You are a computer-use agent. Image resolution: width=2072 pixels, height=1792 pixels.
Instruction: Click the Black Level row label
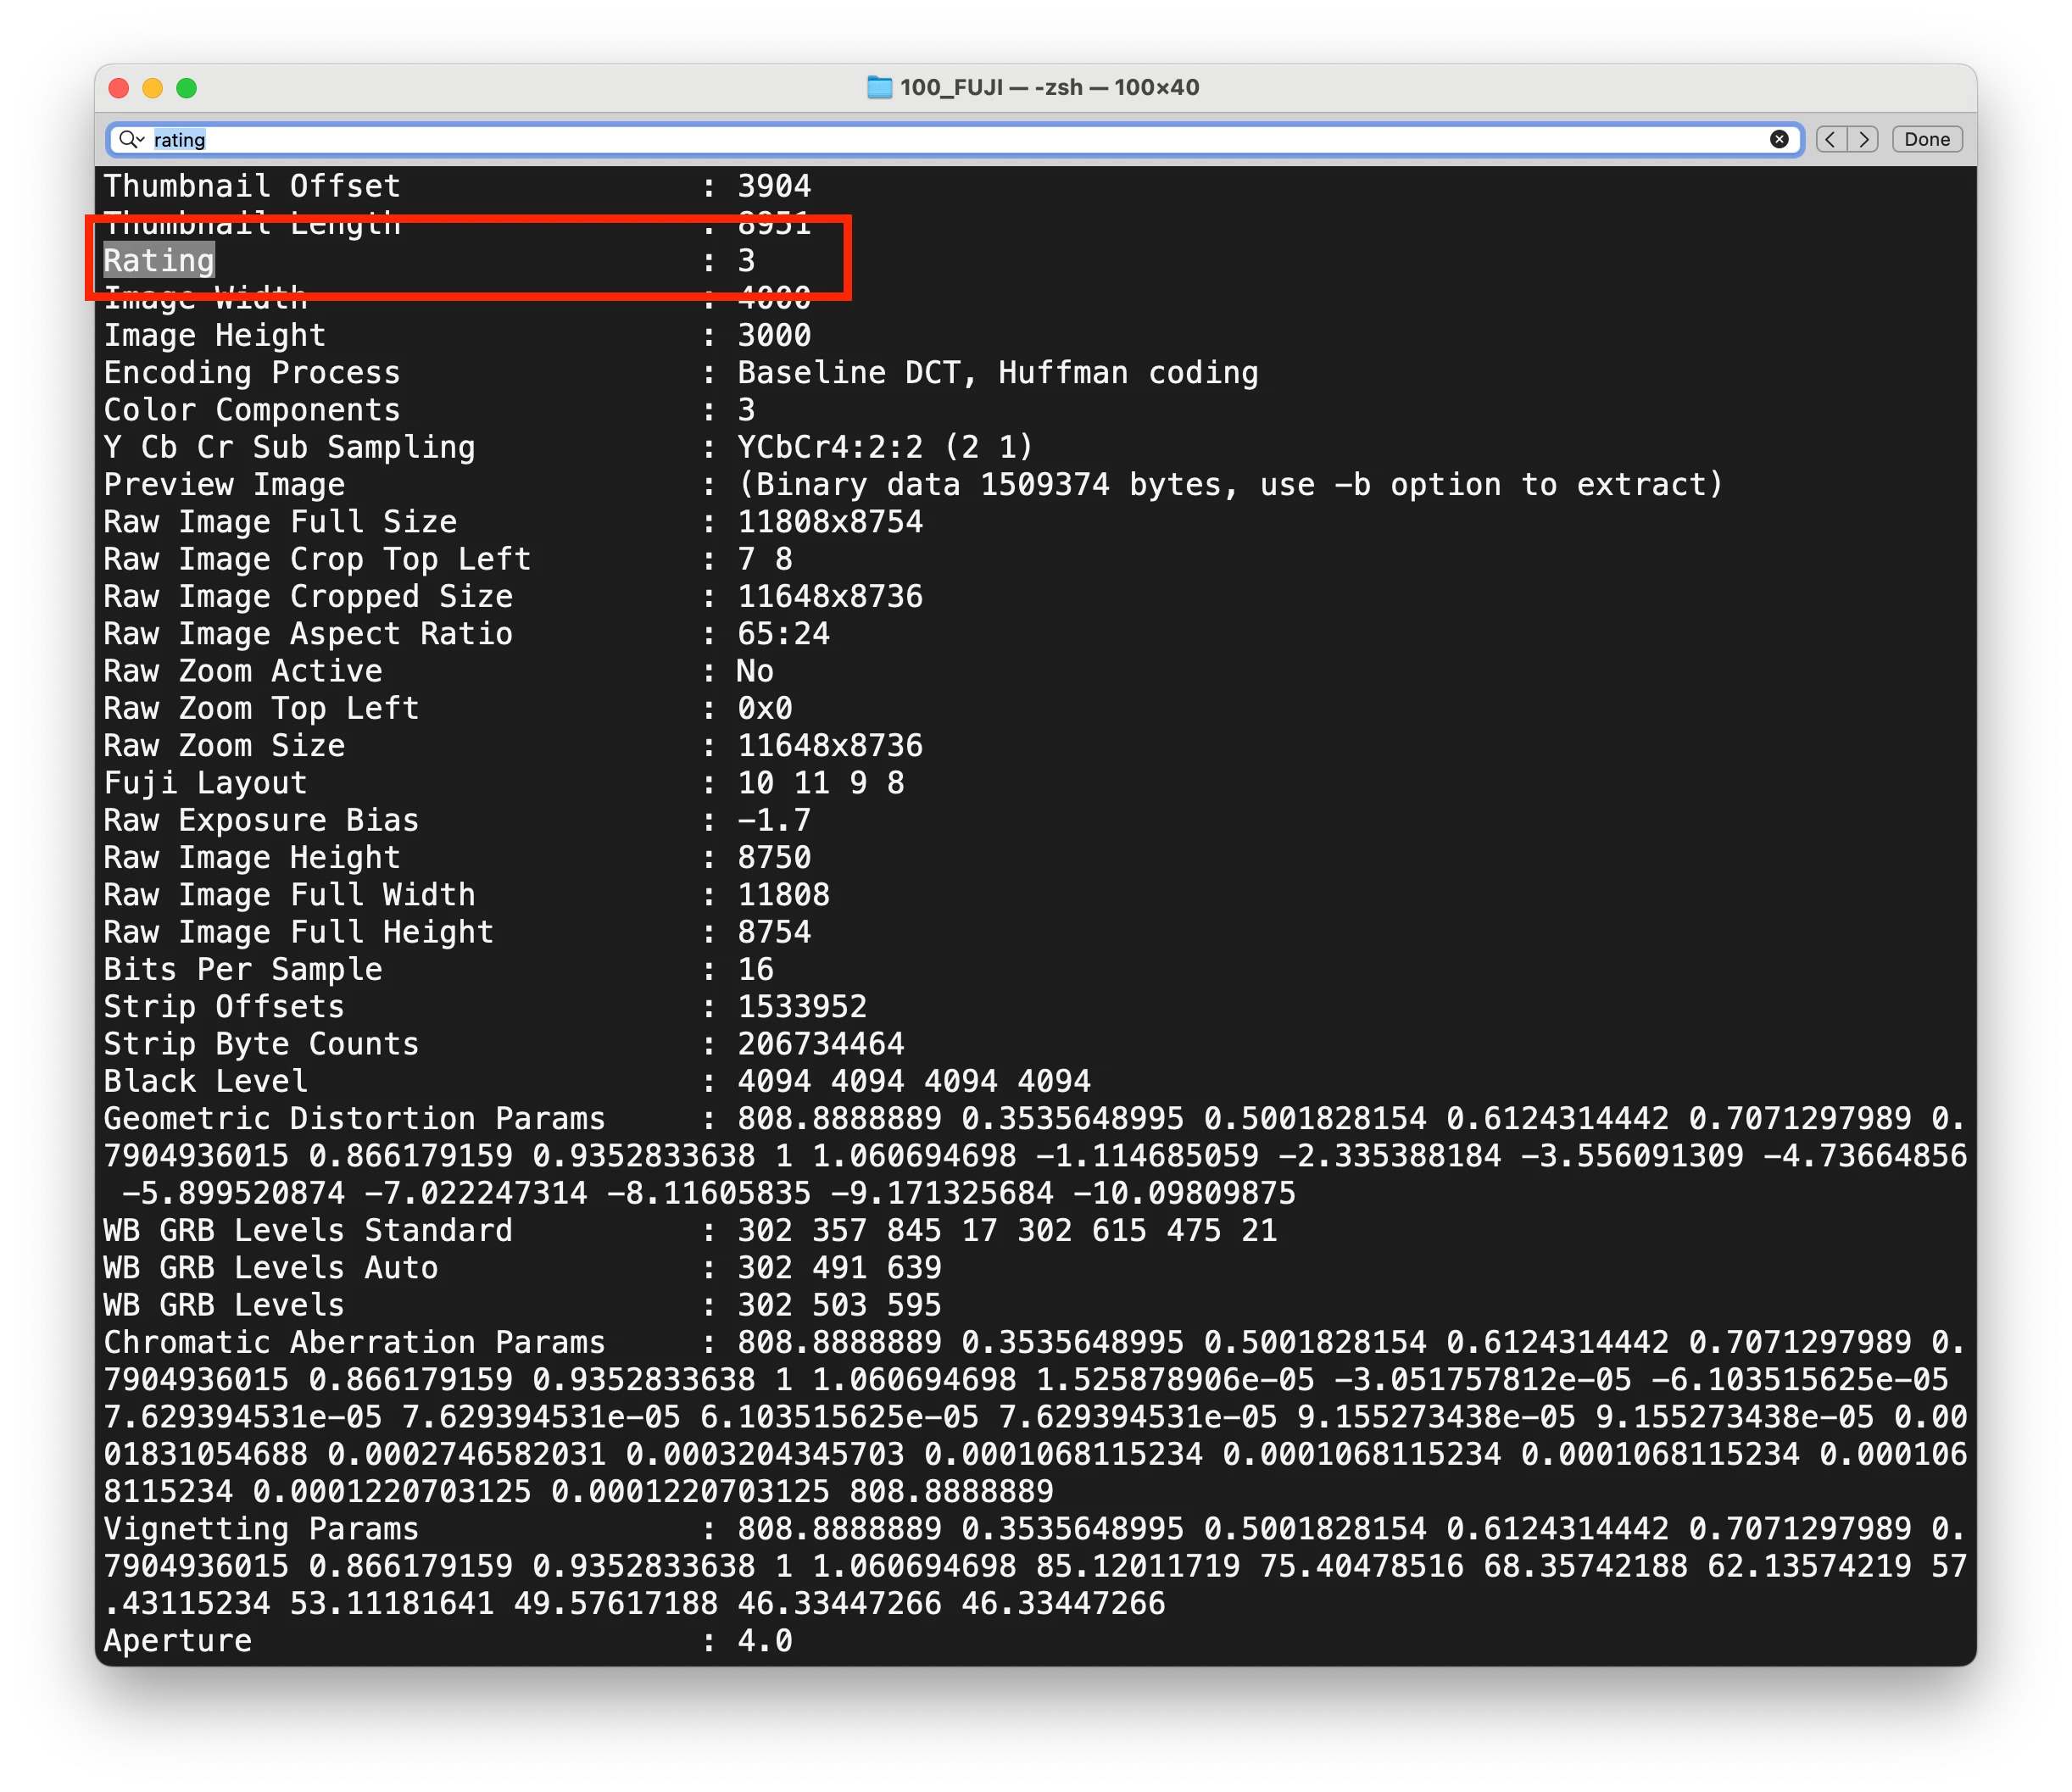[205, 1081]
